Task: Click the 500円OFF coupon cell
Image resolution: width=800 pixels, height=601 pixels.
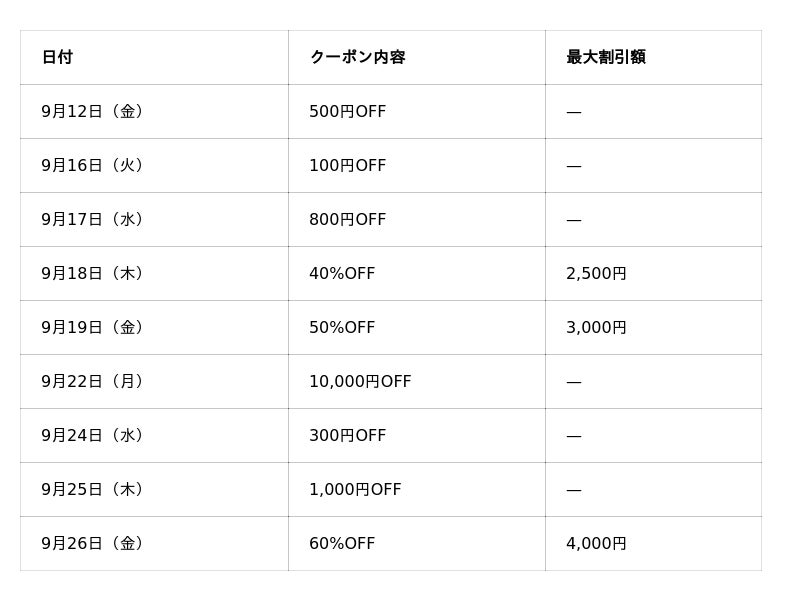Action: 347,111
